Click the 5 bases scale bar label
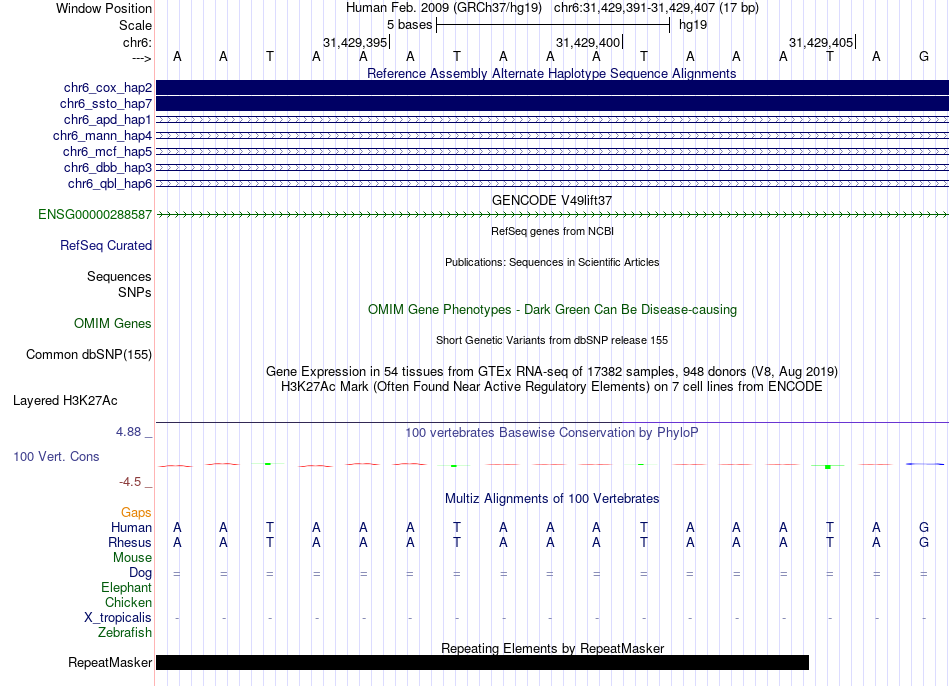 point(410,25)
